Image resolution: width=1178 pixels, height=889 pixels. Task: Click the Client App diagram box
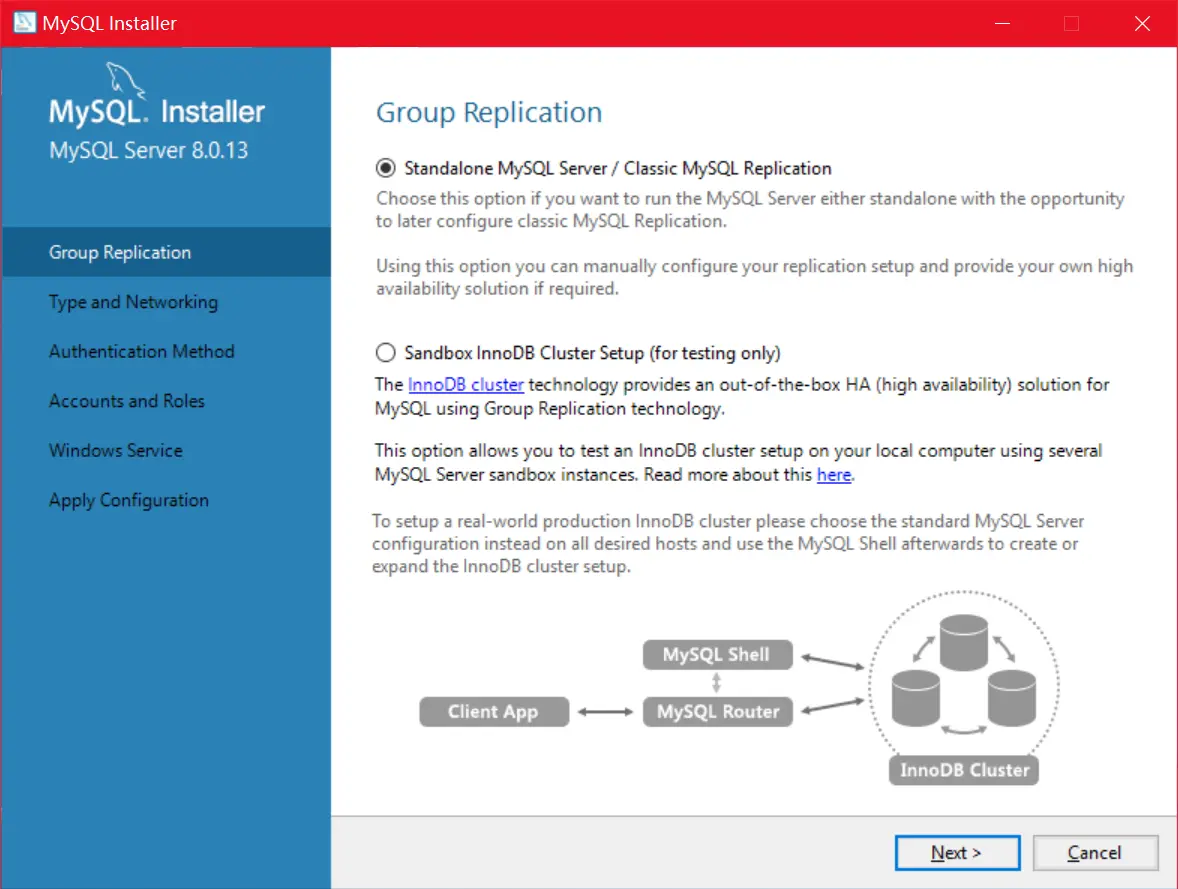(x=494, y=712)
